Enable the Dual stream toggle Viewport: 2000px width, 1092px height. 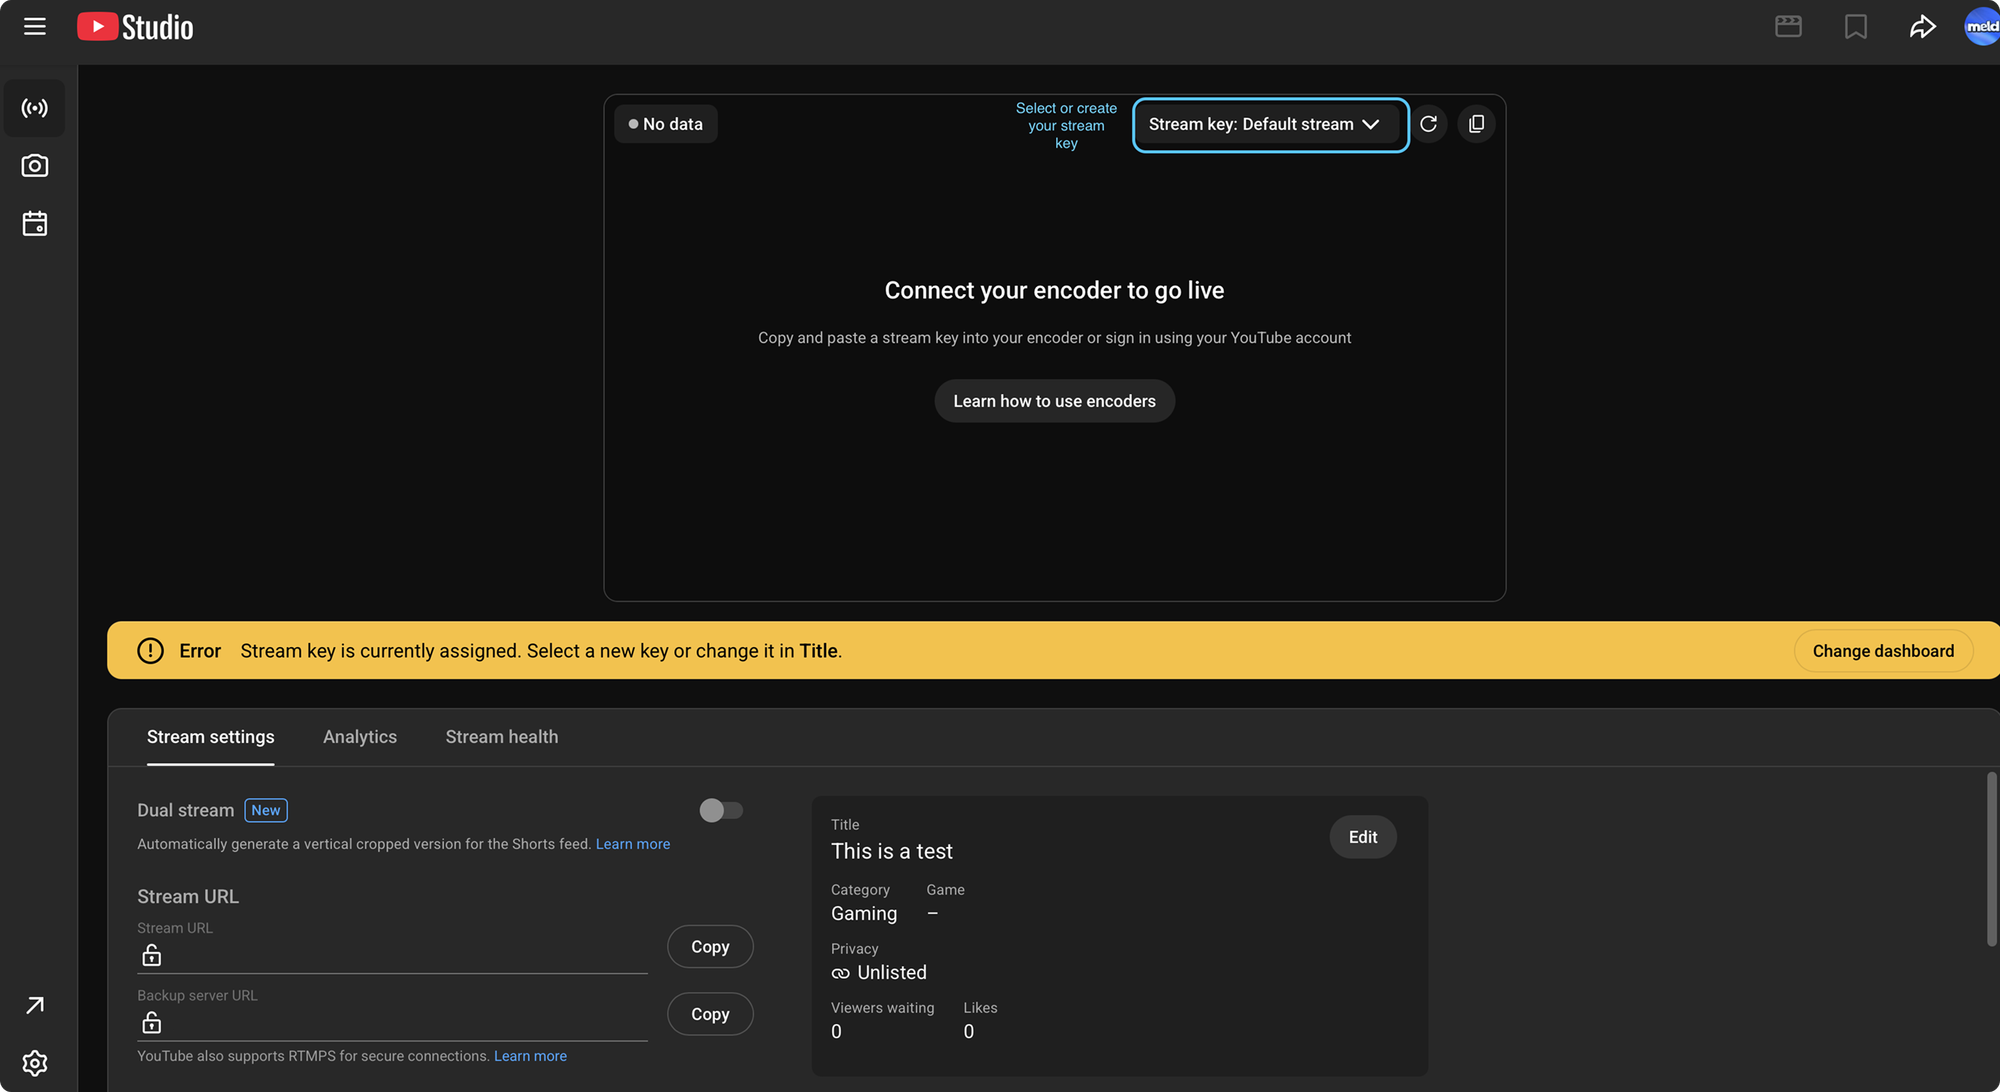(x=721, y=810)
